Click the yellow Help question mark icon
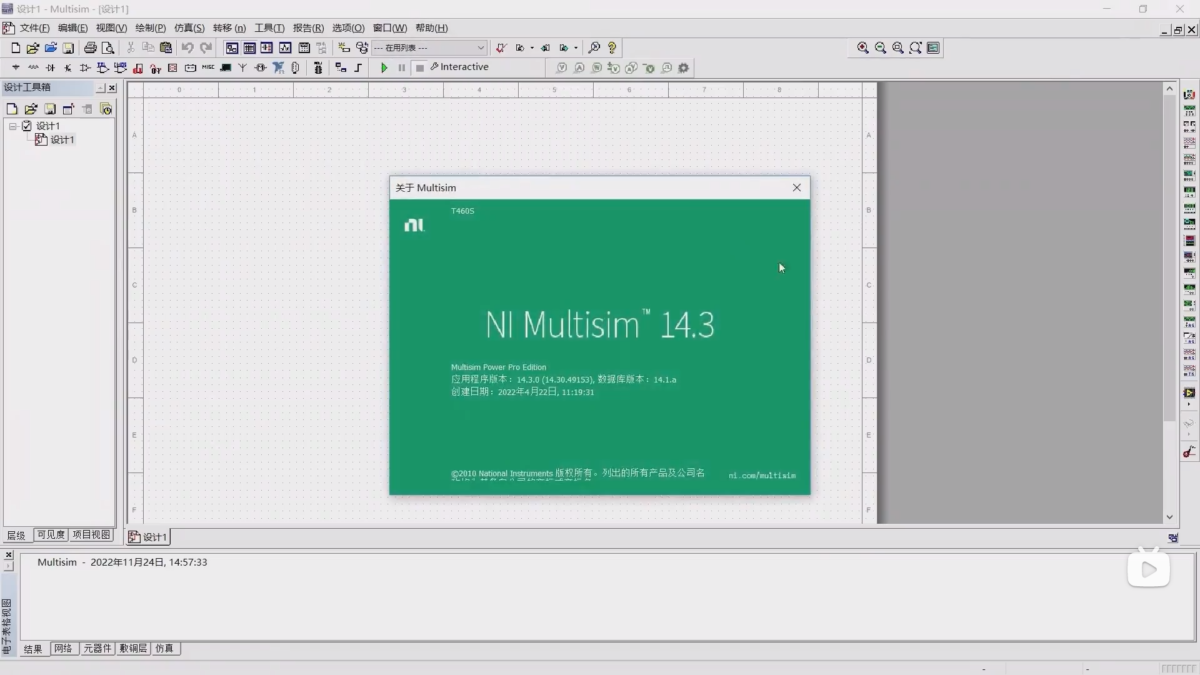The image size is (1200, 675). point(612,48)
